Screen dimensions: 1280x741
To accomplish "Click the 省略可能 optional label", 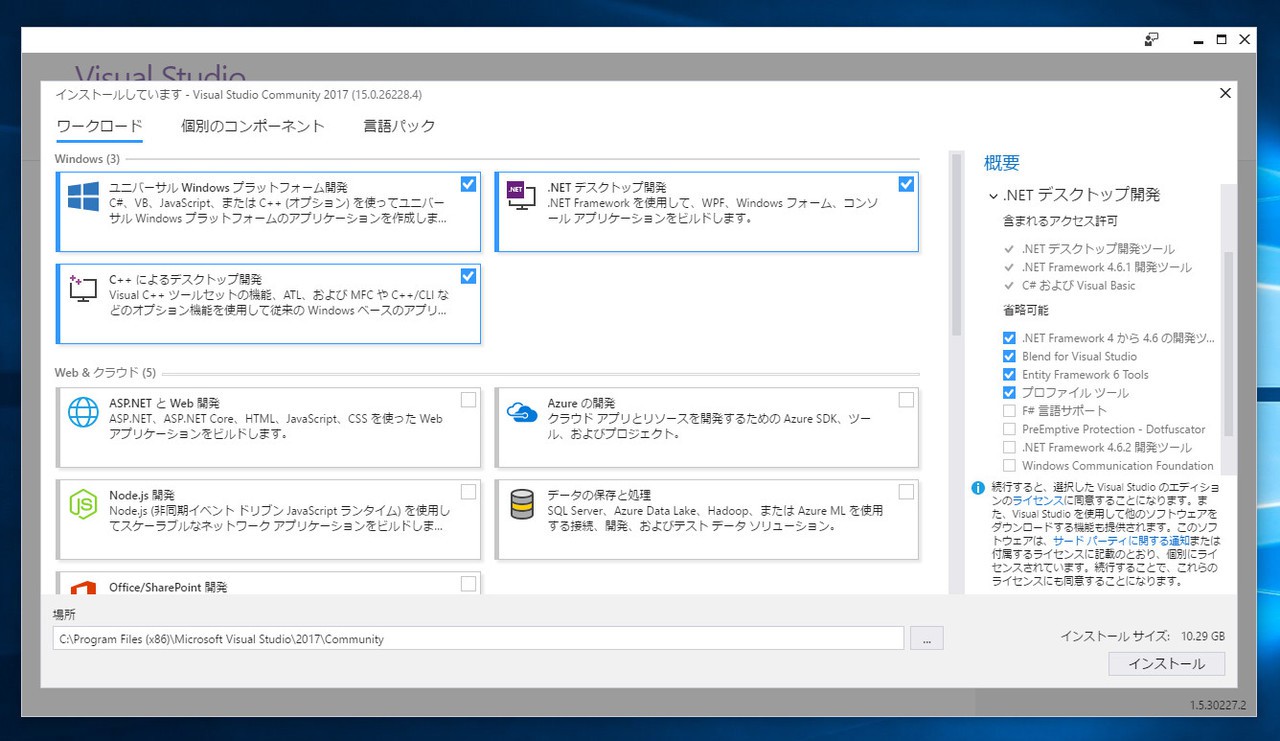I will pyautogui.click(x=1026, y=311).
